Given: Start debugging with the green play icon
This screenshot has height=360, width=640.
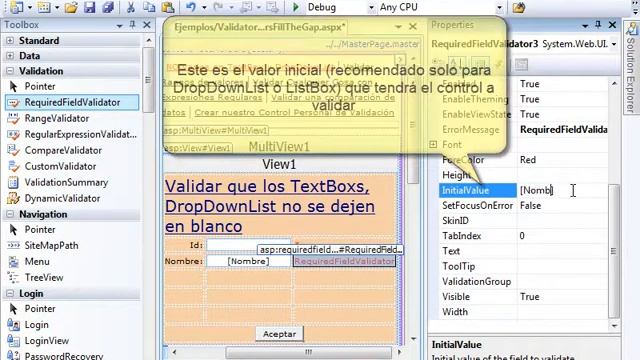Looking at the screenshot, I should click(x=296, y=7).
